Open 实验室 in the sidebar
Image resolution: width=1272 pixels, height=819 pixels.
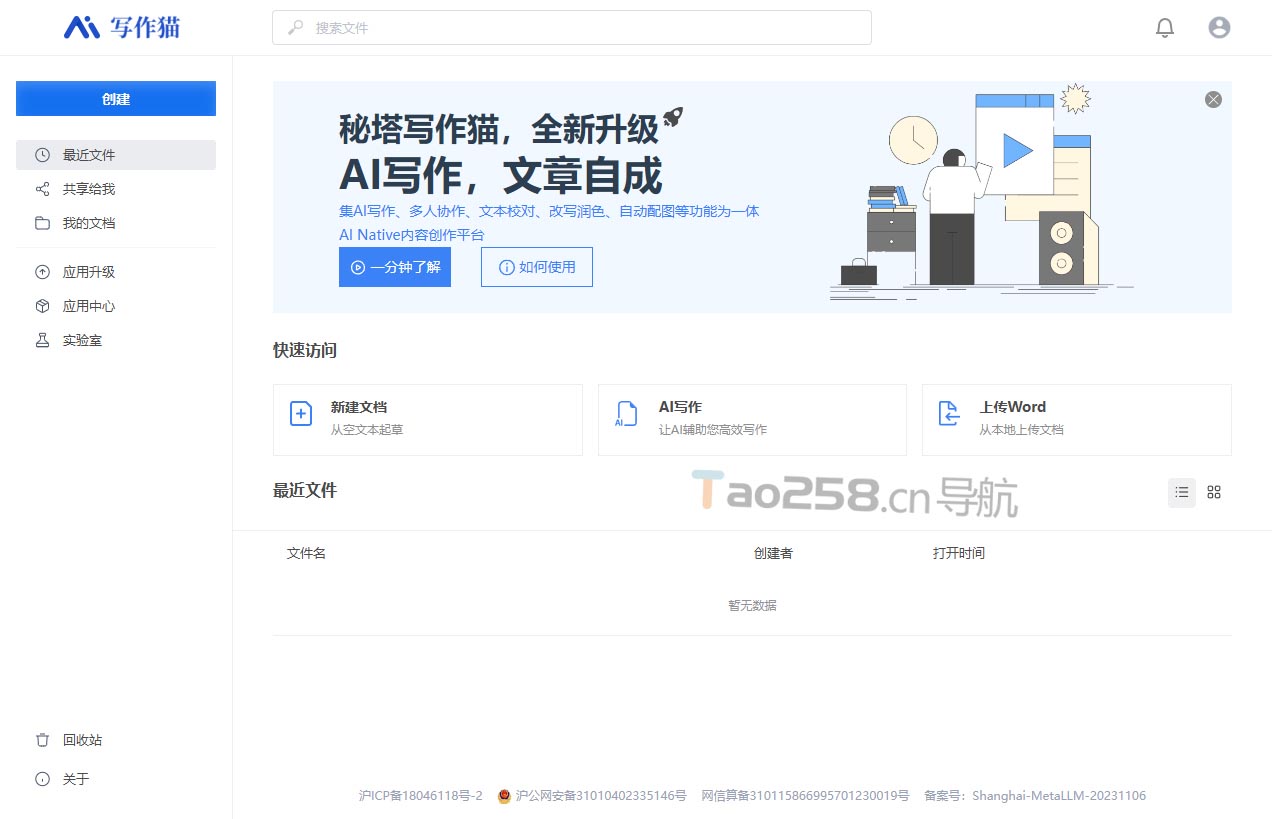[x=116, y=340]
